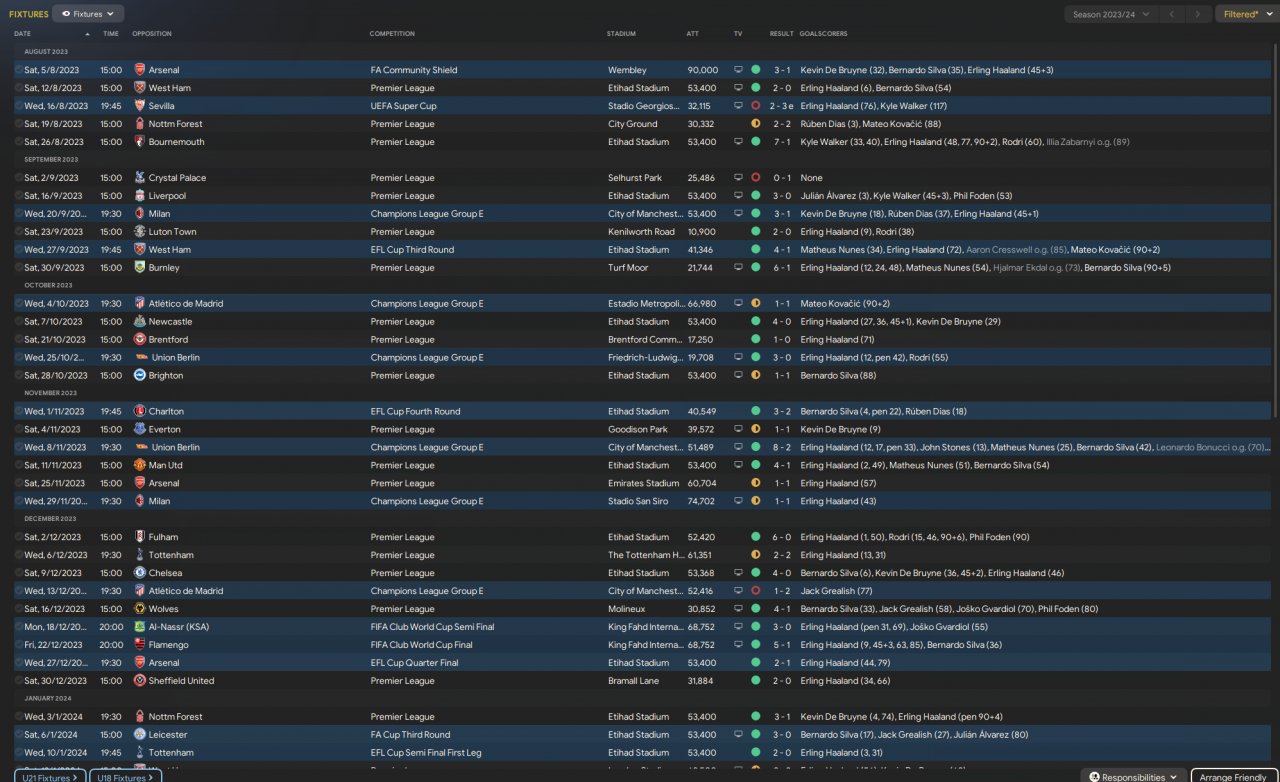Click the Selhurst Park stadium name

635,178
